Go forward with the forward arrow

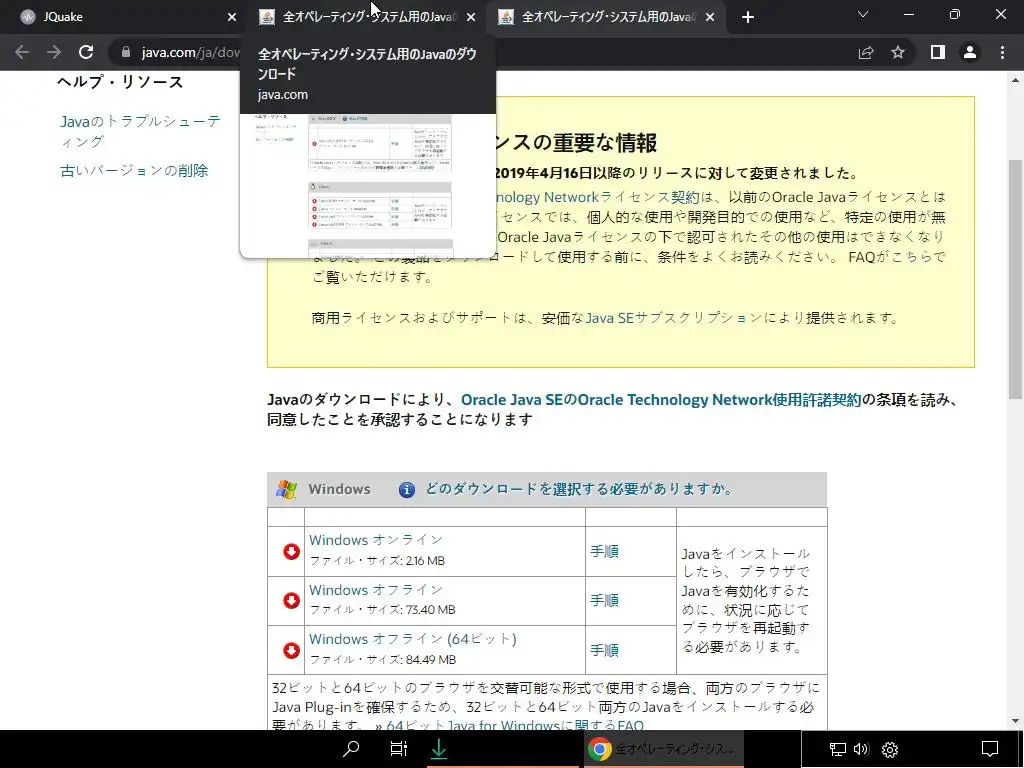[54, 52]
